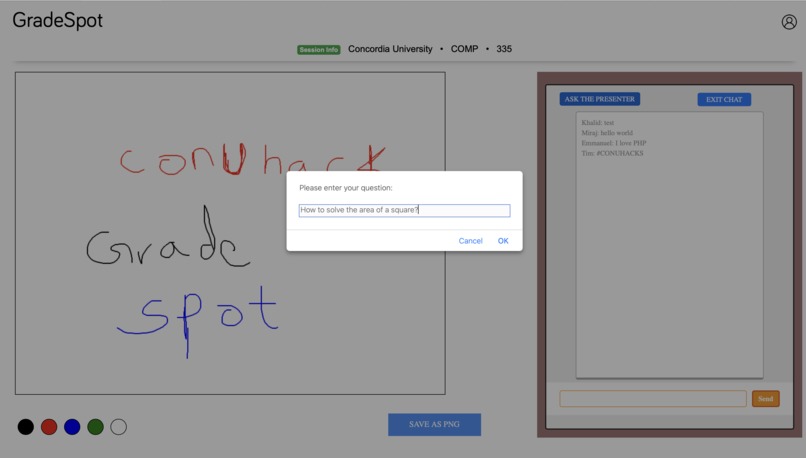Image resolution: width=806 pixels, height=458 pixels.
Task: Click the chat message input field
Action: (x=653, y=398)
